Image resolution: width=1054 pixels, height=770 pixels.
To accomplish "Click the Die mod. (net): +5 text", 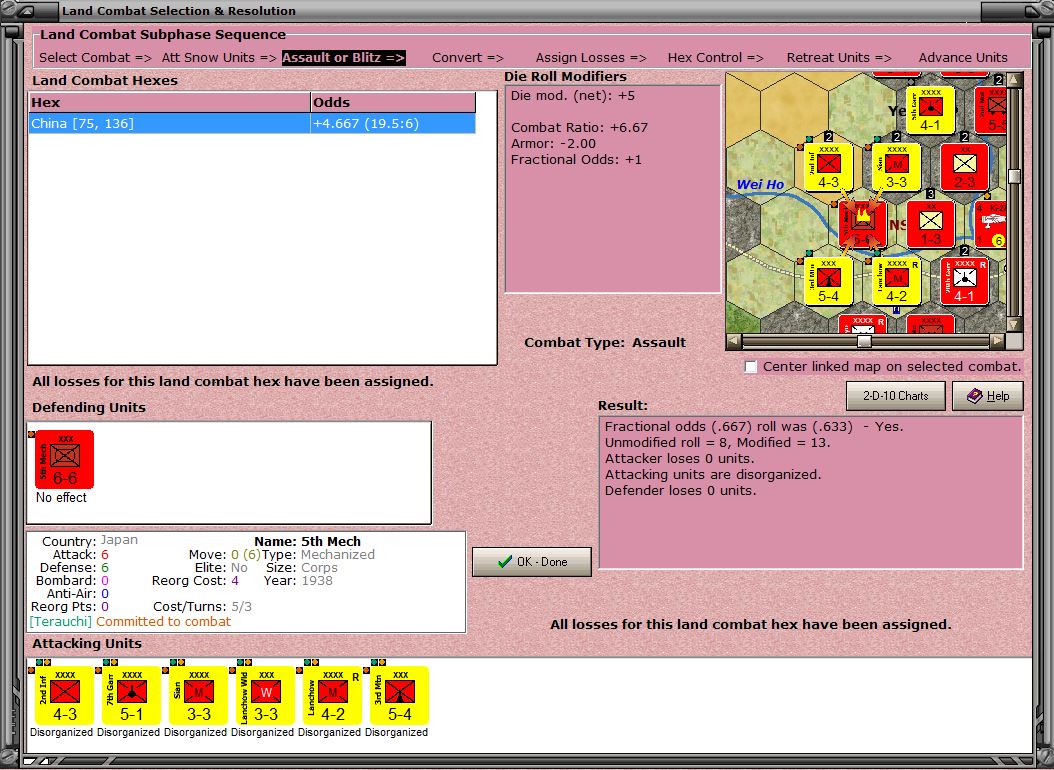I will pos(573,95).
